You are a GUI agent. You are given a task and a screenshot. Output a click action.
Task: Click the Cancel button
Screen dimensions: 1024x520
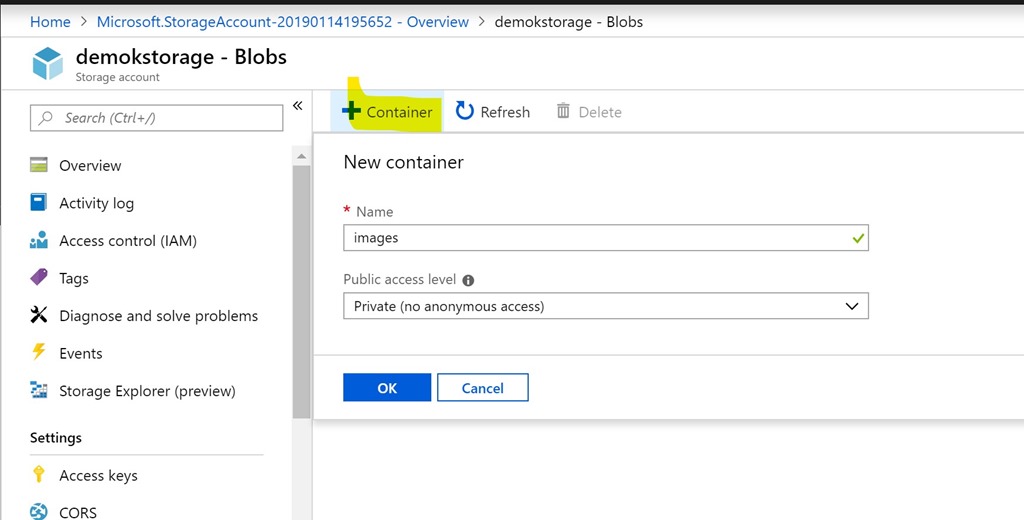pyautogui.click(x=483, y=387)
